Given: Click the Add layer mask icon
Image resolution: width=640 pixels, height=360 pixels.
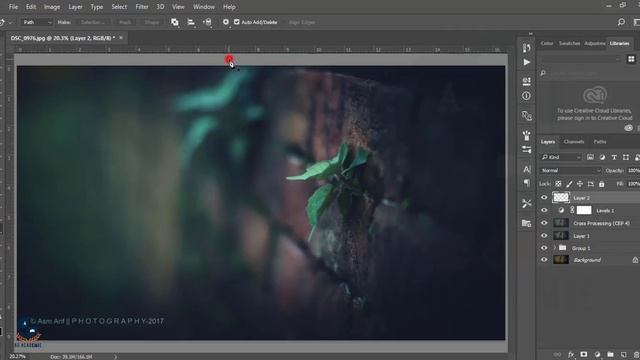Looking at the screenshot, I should tap(584, 355).
